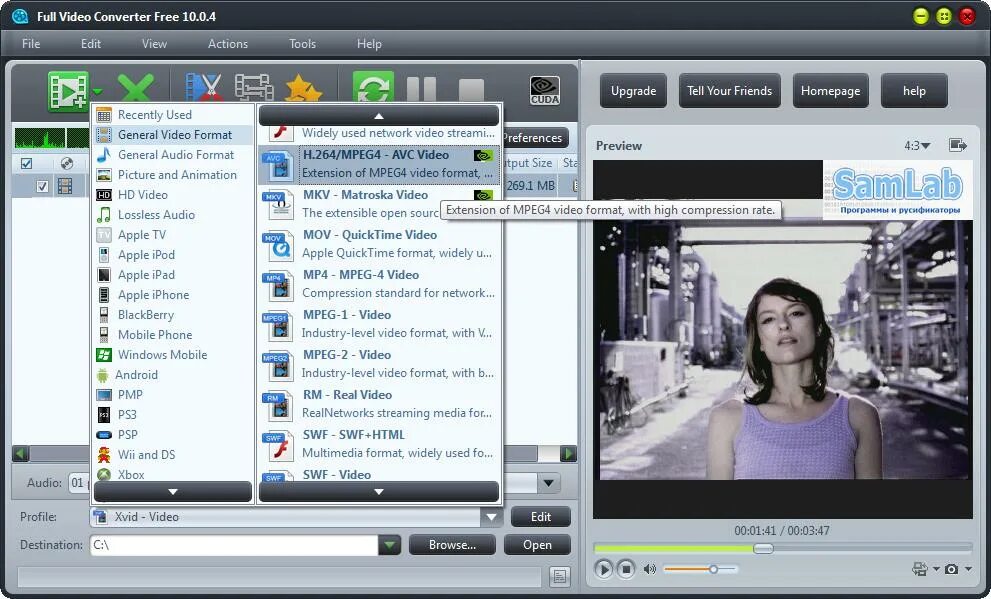Select PS3 category
This screenshot has width=991, height=599.
[x=173, y=414]
